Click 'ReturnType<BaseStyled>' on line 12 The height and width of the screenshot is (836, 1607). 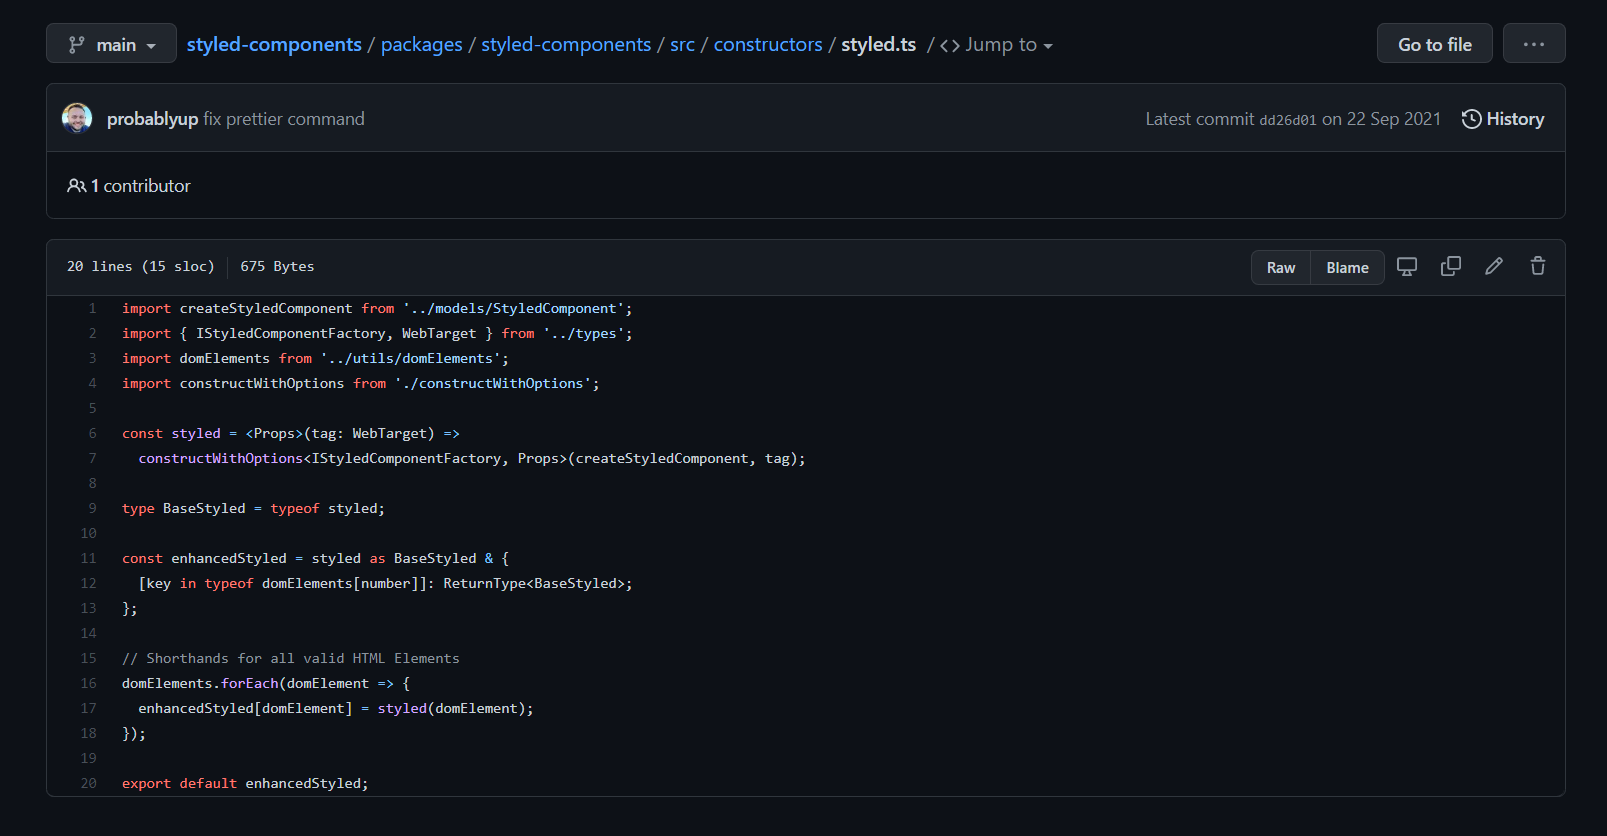pos(534,583)
